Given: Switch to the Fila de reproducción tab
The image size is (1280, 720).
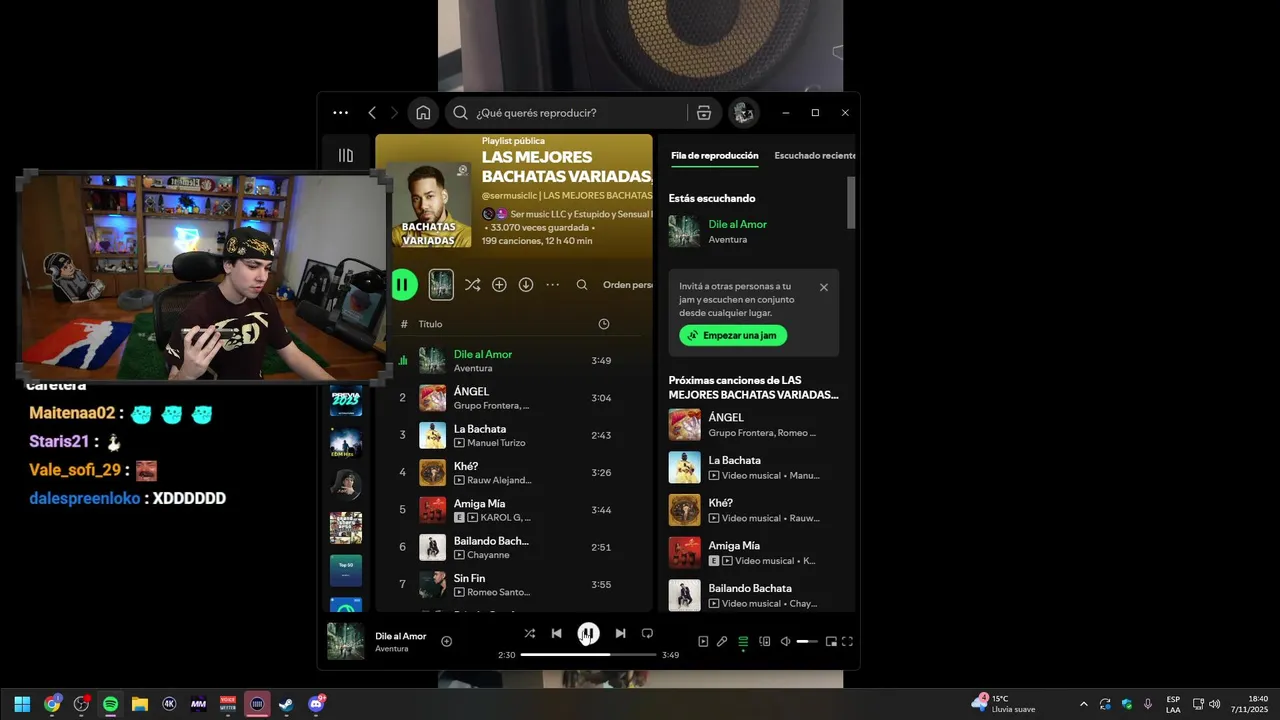Looking at the screenshot, I should click(714, 156).
